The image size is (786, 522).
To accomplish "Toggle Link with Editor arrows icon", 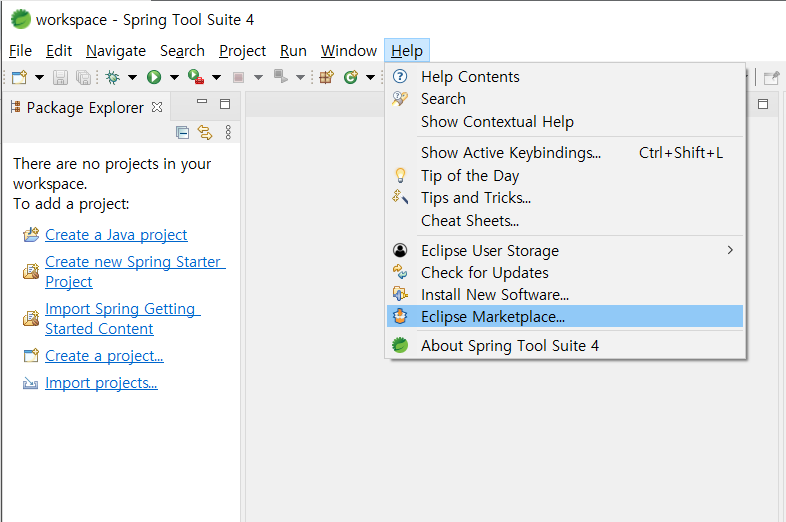I will 205,132.
